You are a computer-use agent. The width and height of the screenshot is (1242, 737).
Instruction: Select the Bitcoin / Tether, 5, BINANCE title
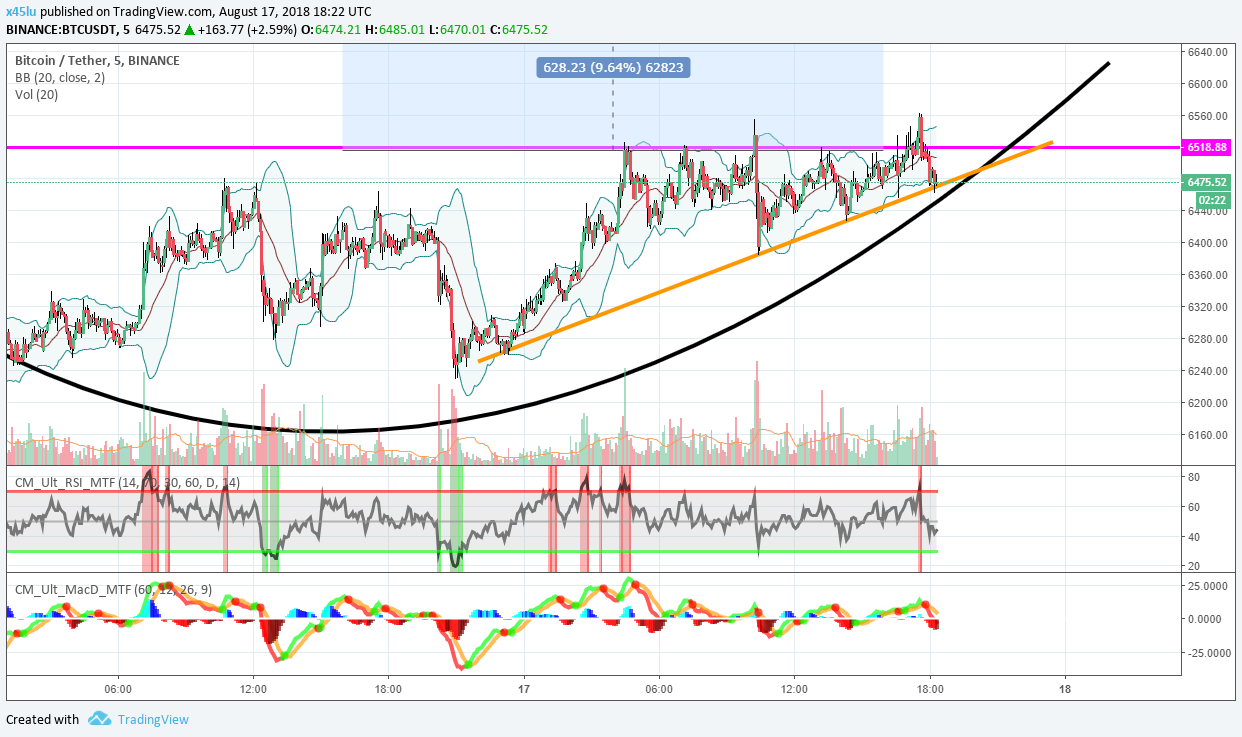(97, 61)
